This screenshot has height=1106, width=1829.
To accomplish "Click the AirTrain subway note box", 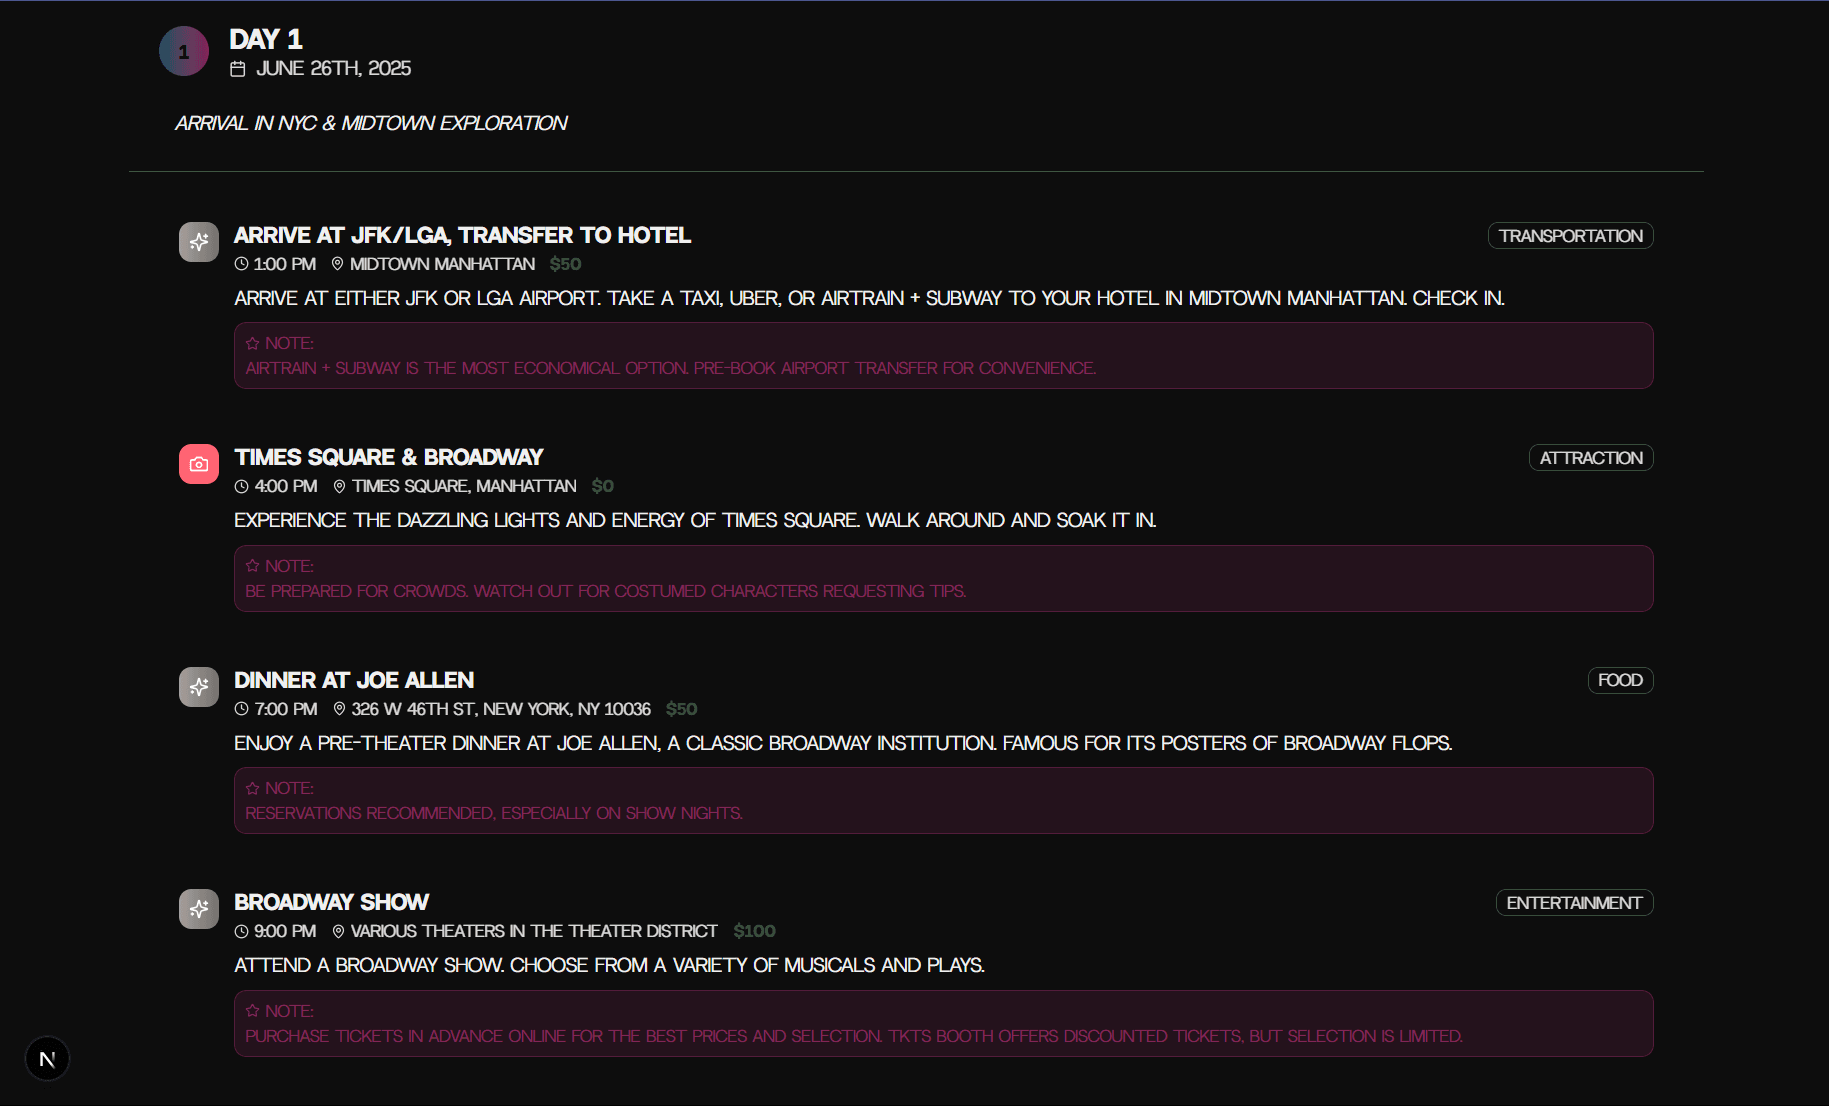I will point(943,356).
